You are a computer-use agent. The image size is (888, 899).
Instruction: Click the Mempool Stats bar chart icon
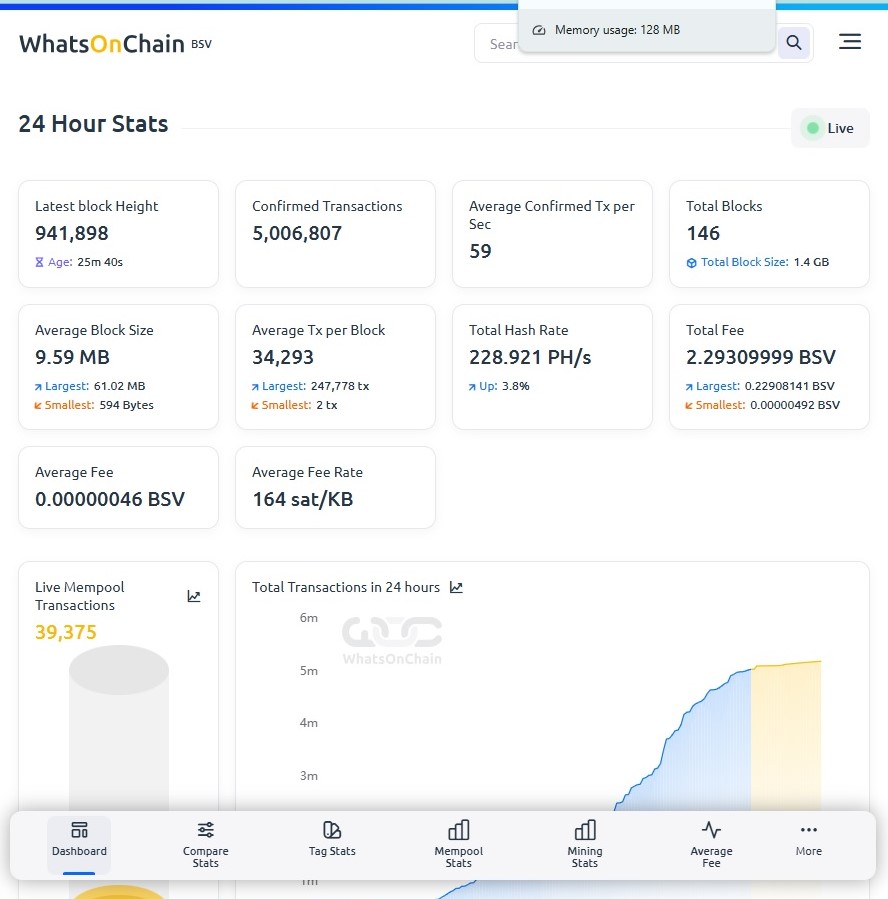pyautogui.click(x=459, y=830)
